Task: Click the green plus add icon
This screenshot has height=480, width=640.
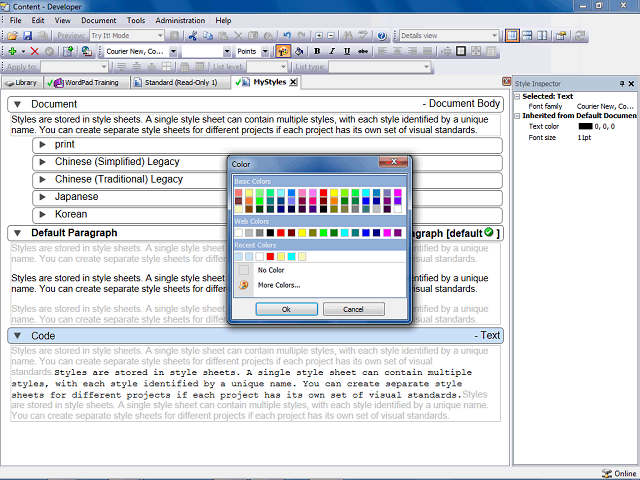Action: (12, 51)
